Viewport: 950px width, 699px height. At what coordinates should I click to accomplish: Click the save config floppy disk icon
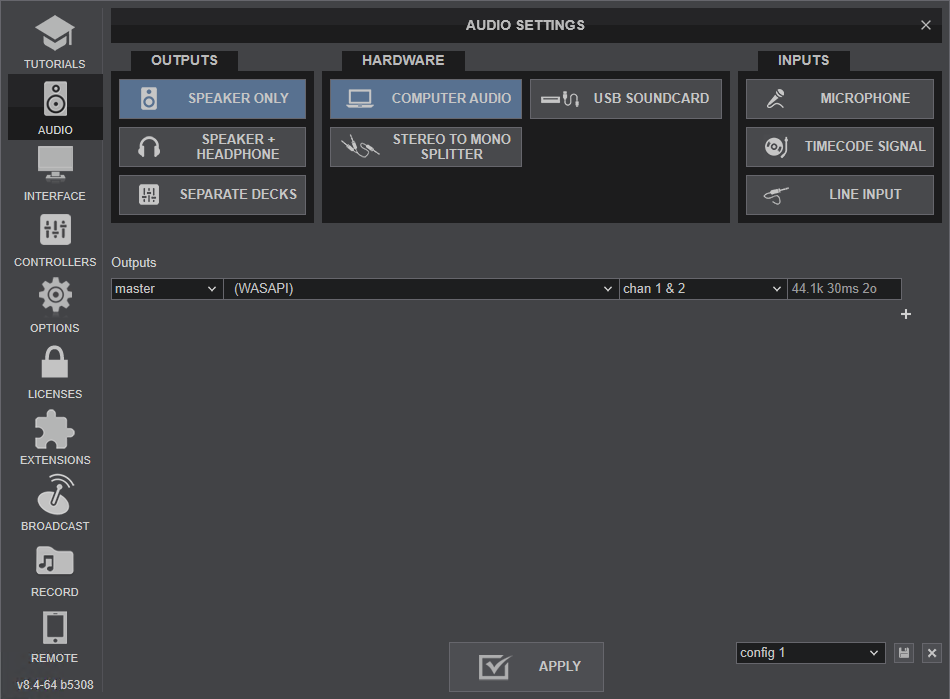point(904,653)
